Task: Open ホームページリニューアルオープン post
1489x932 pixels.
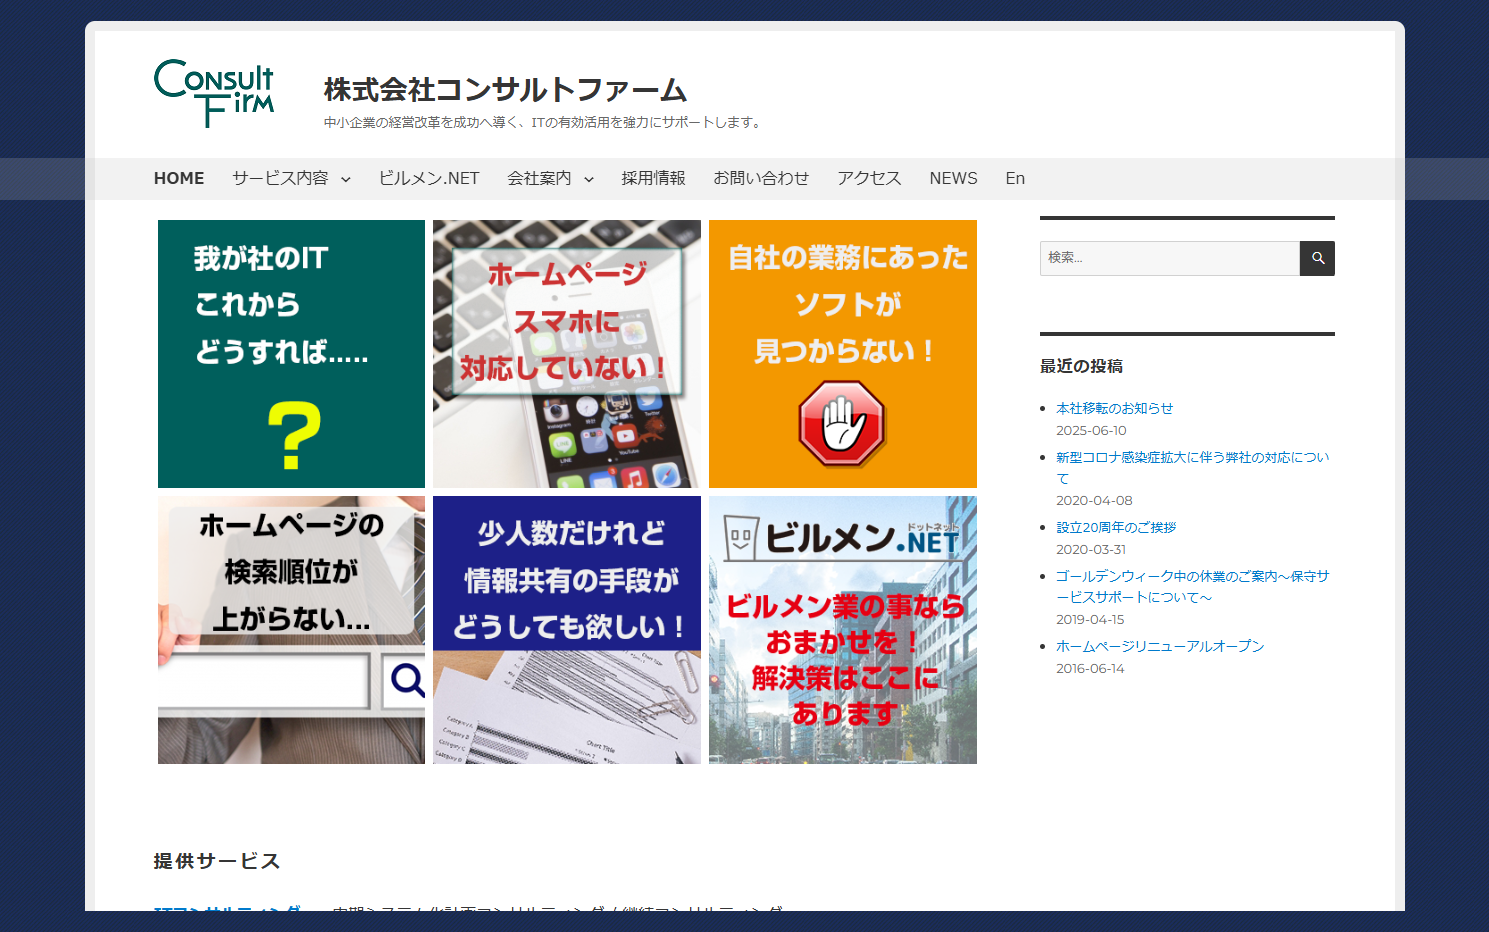Action: 1160,646
